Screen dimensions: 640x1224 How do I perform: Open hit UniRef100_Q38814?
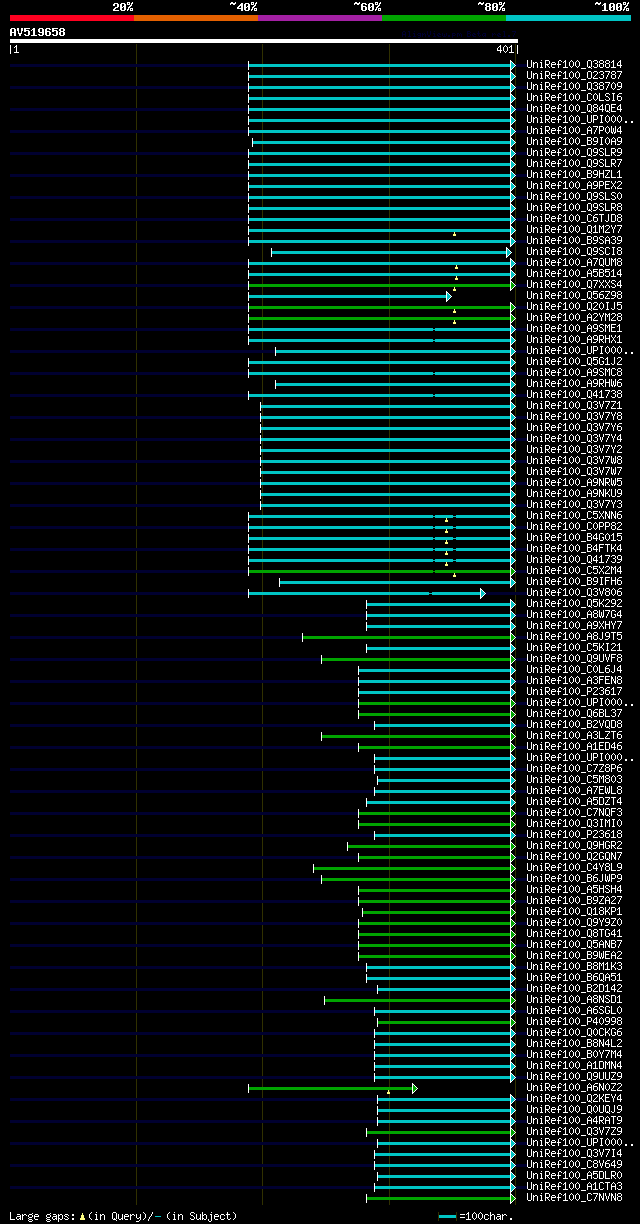click(x=574, y=65)
